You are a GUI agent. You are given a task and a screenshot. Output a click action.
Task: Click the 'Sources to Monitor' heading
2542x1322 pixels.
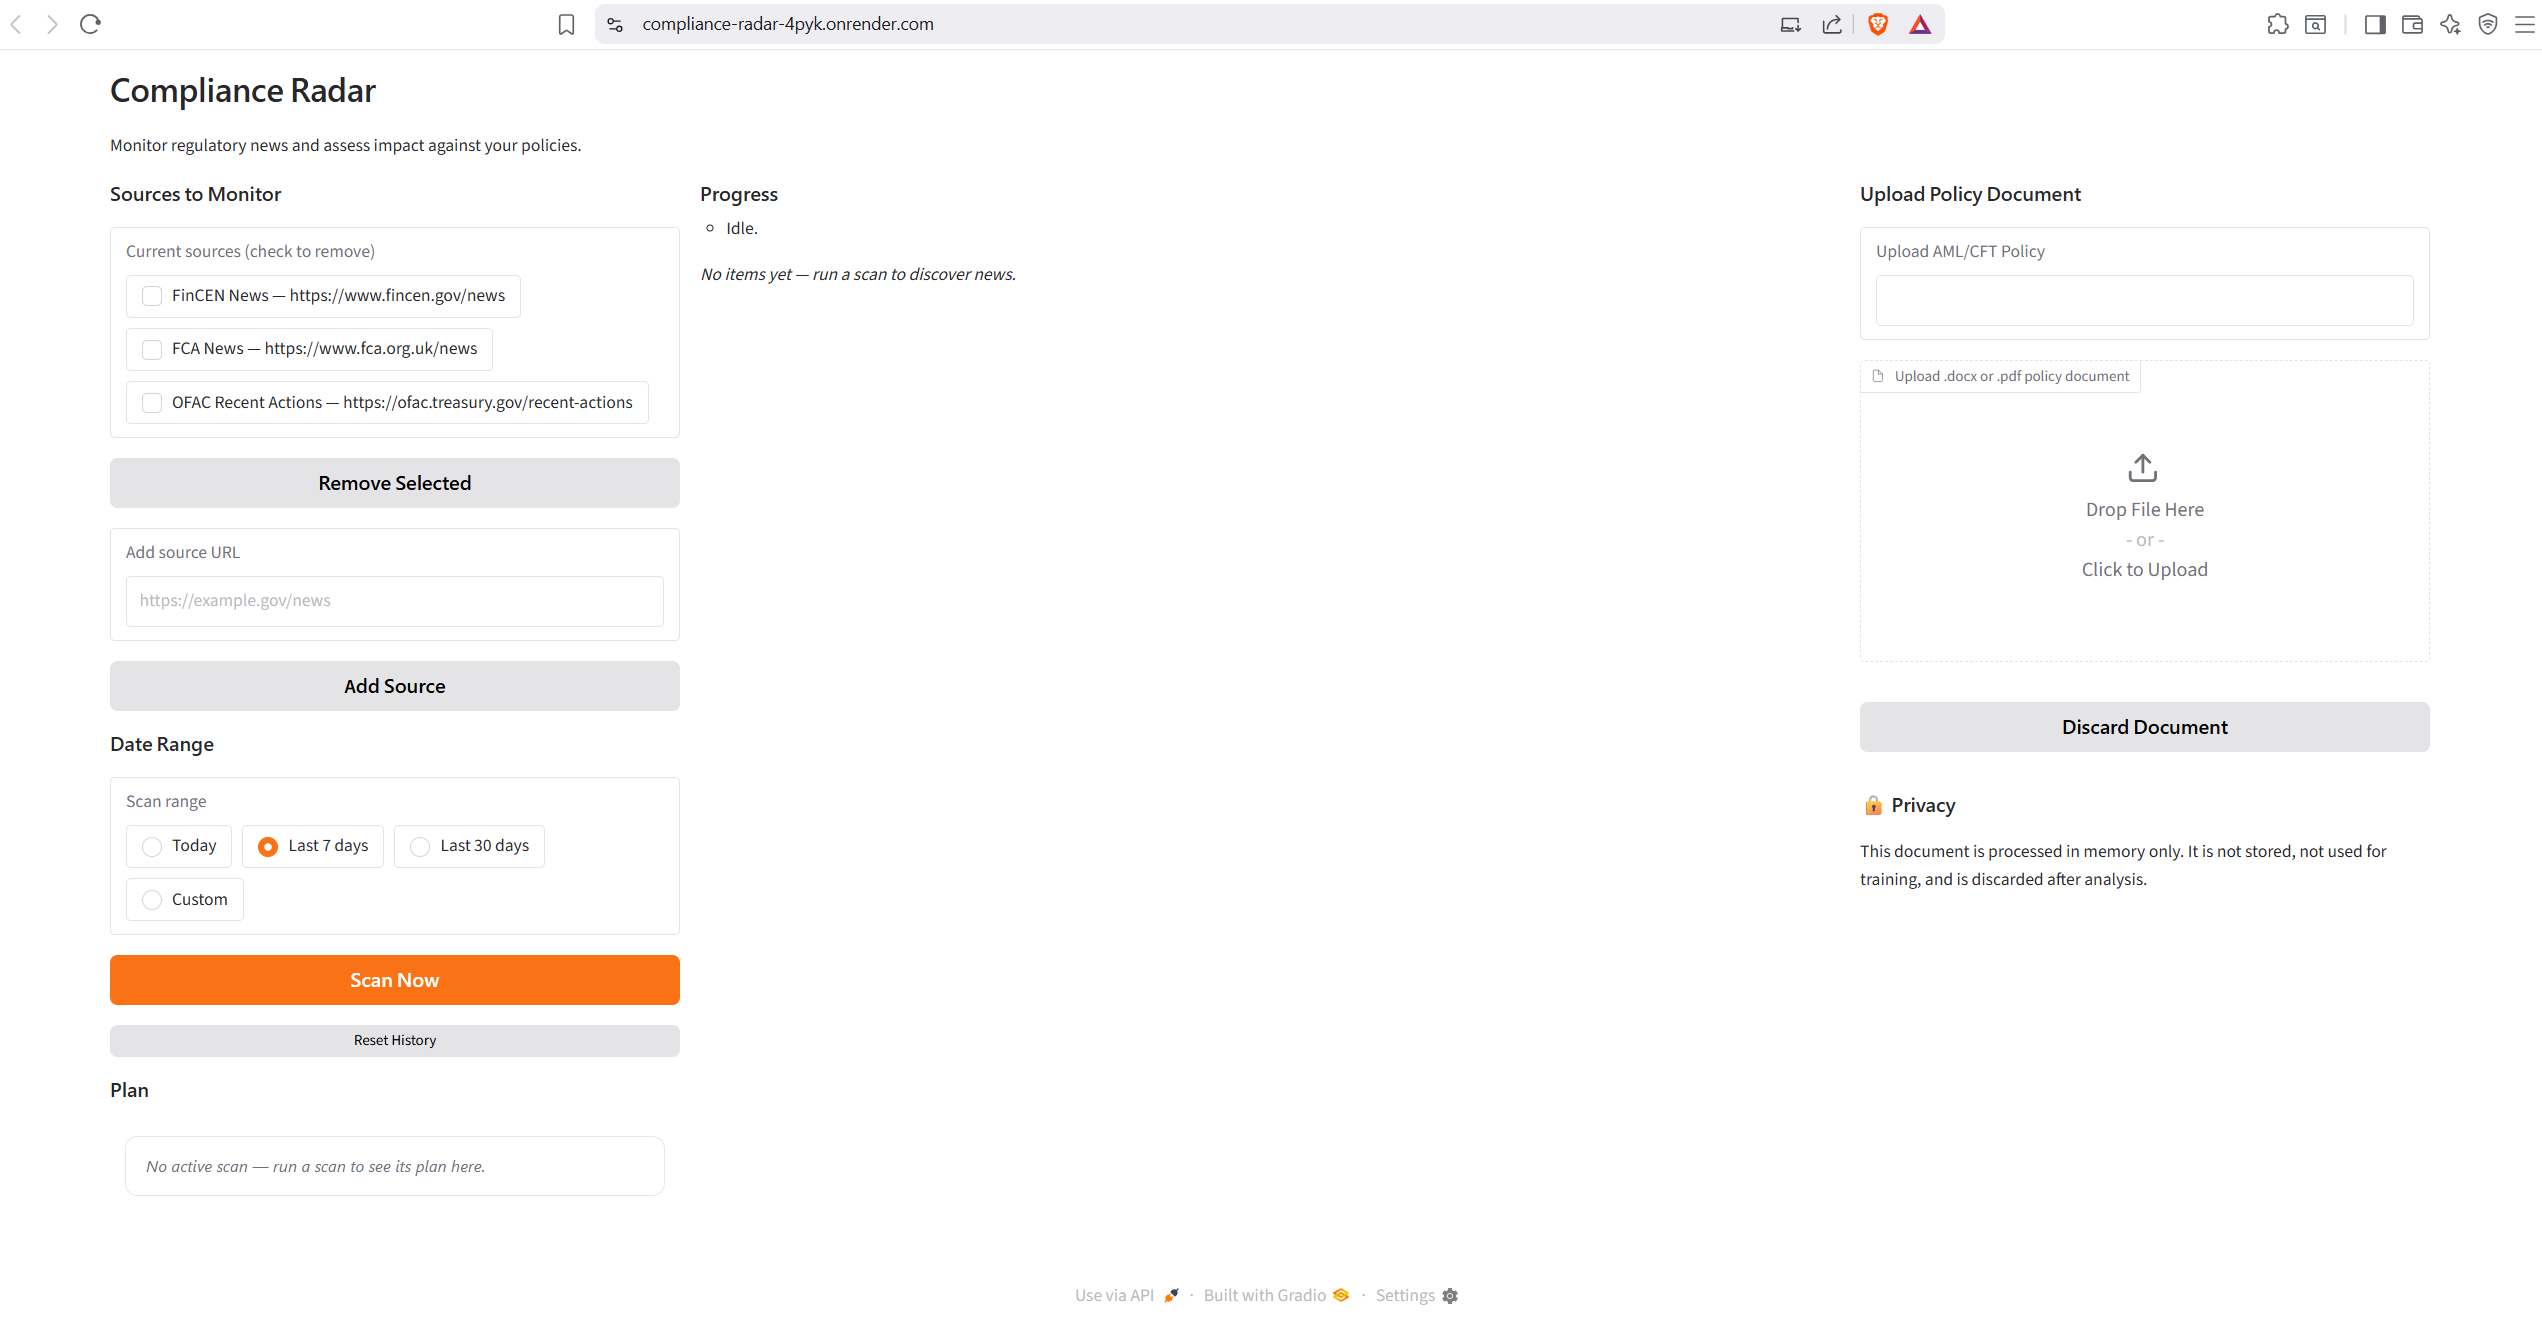tap(196, 194)
